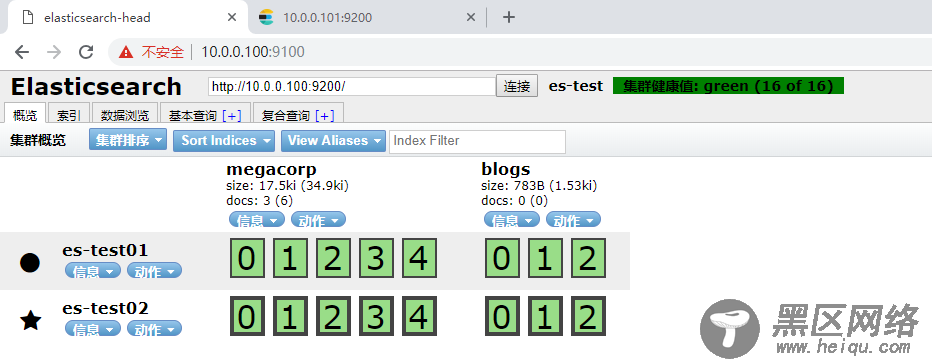
Task: Close the 10.0.0.101:9200 tab
Action: [x=470, y=17]
